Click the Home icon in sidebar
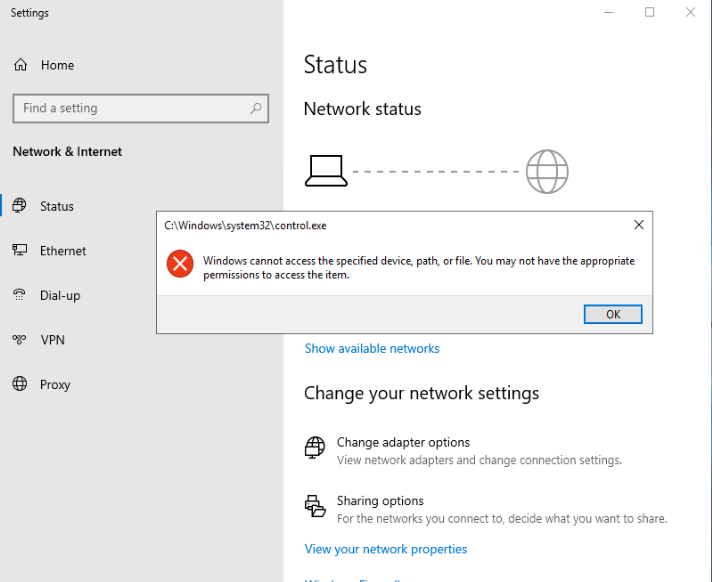This screenshot has width=712, height=582. (x=20, y=65)
